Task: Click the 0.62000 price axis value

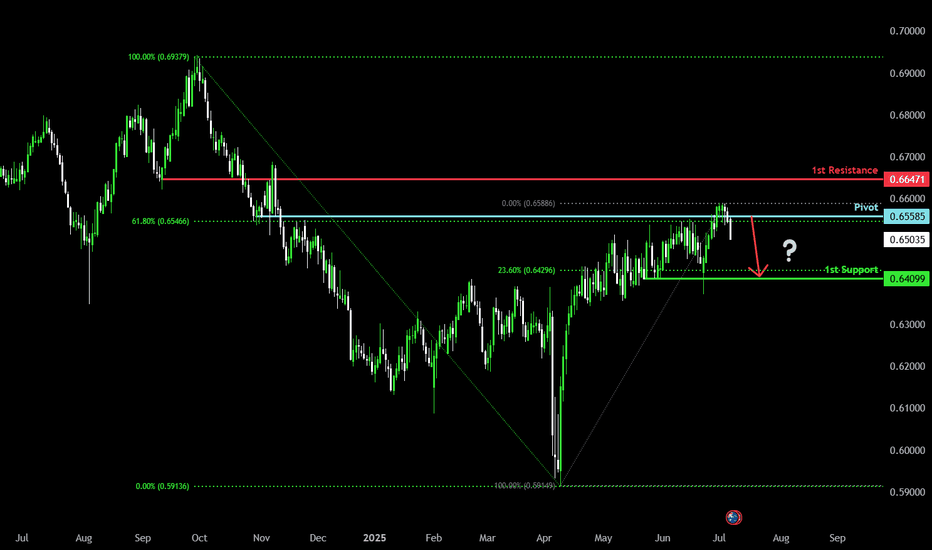Action: click(907, 366)
